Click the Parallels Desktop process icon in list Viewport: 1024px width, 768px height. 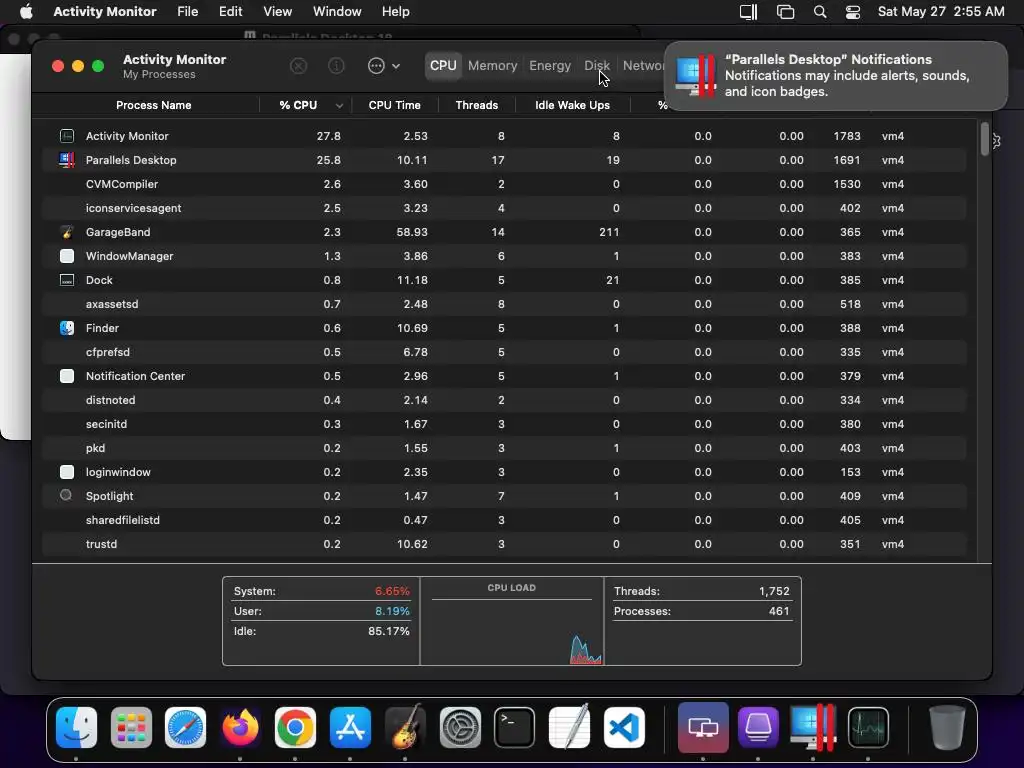pos(67,160)
